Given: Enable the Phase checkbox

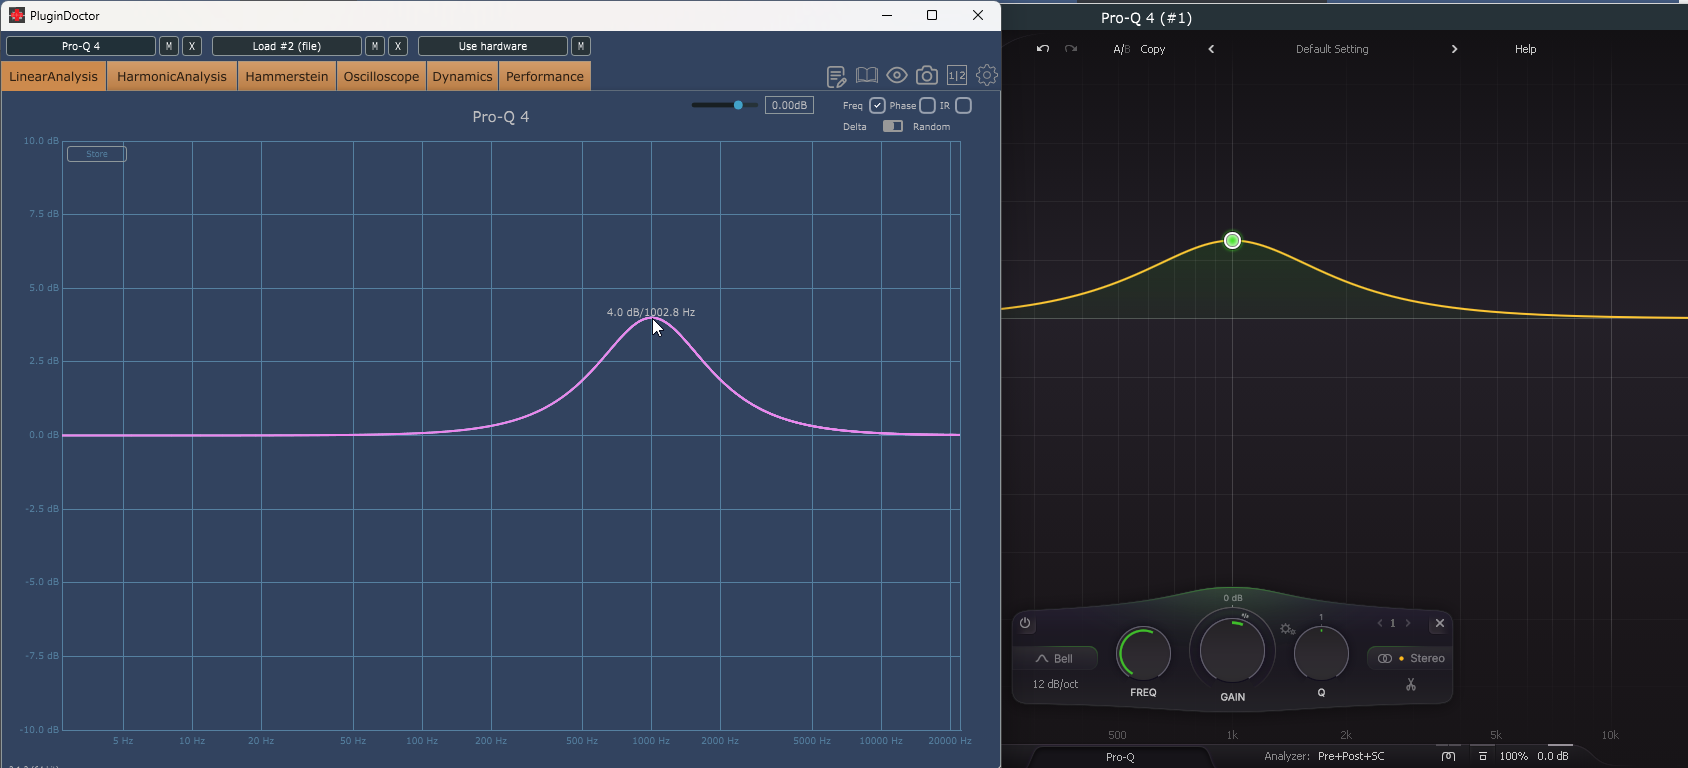Looking at the screenshot, I should click(927, 106).
